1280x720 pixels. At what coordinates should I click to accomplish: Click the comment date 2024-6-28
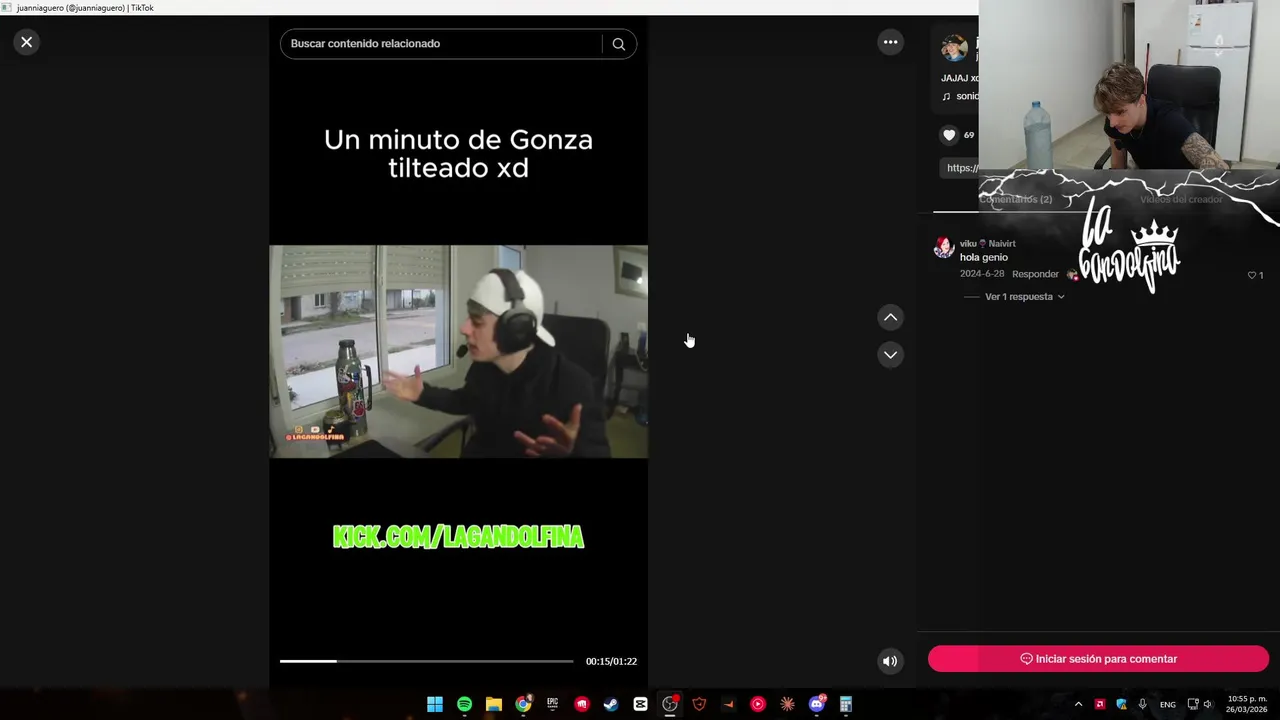pyautogui.click(x=982, y=274)
